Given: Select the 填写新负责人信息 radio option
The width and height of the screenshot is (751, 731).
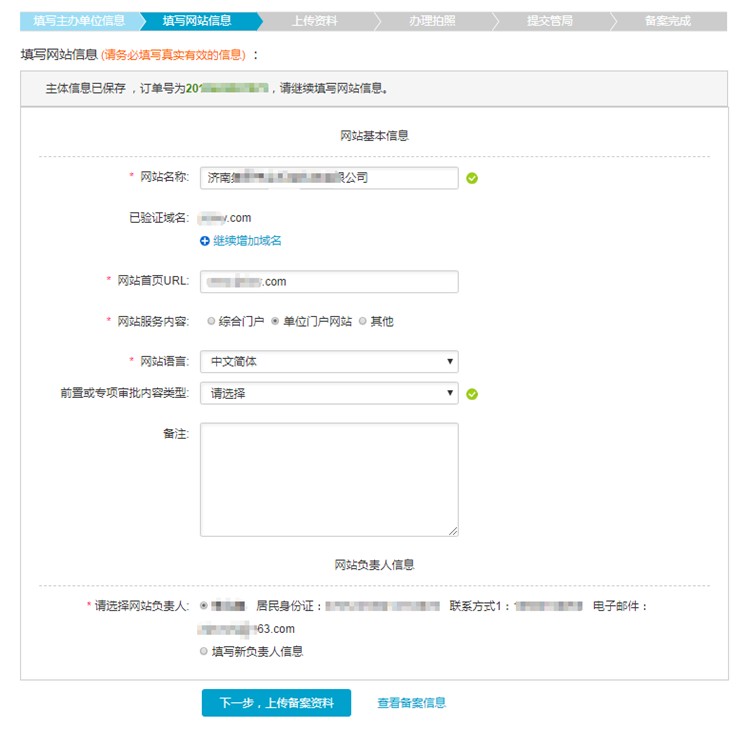Looking at the screenshot, I should pyautogui.click(x=204, y=651).
